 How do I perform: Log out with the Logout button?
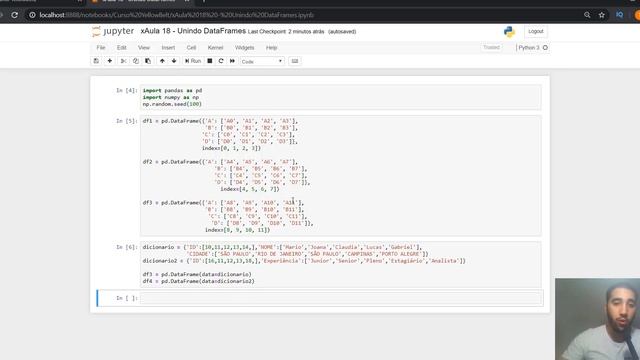(536, 31)
